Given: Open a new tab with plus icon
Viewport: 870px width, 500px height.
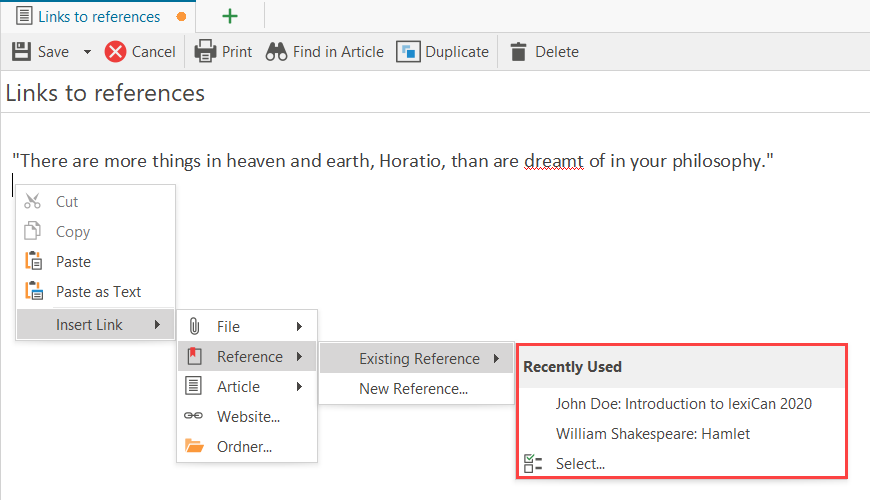Looking at the screenshot, I should 230,16.
